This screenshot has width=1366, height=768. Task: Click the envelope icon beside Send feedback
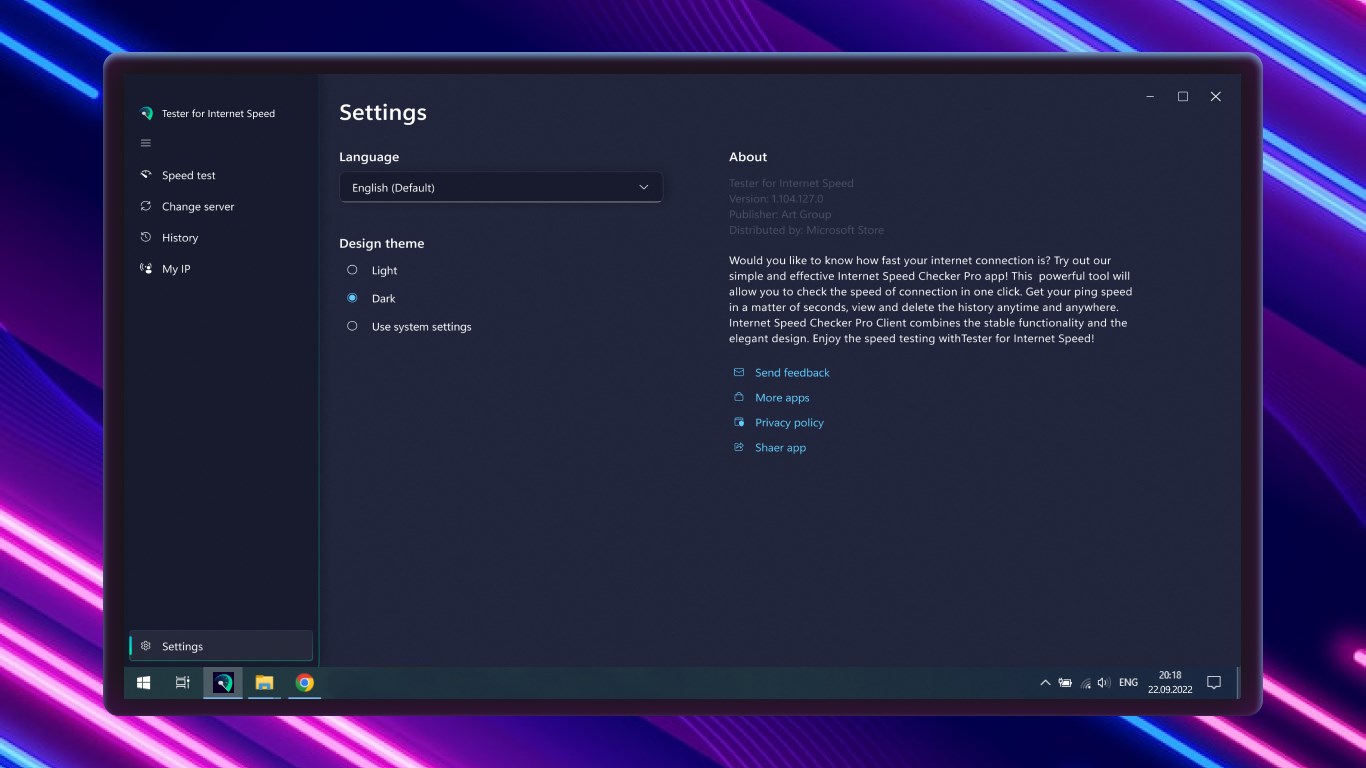click(x=739, y=372)
